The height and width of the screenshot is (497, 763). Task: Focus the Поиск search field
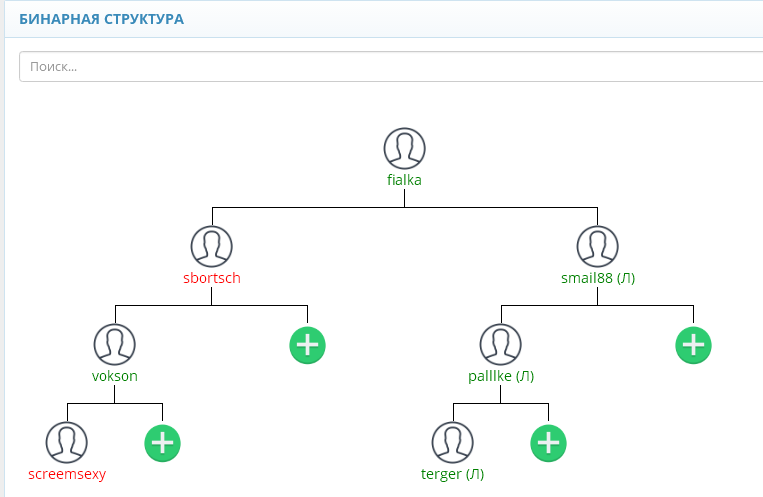click(x=390, y=67)
